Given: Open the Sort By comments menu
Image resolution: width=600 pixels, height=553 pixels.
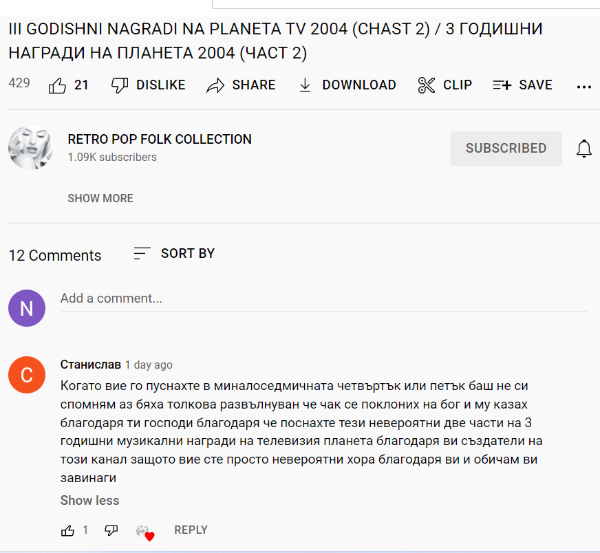Looking at the screenshot, I should coord(174,254).
